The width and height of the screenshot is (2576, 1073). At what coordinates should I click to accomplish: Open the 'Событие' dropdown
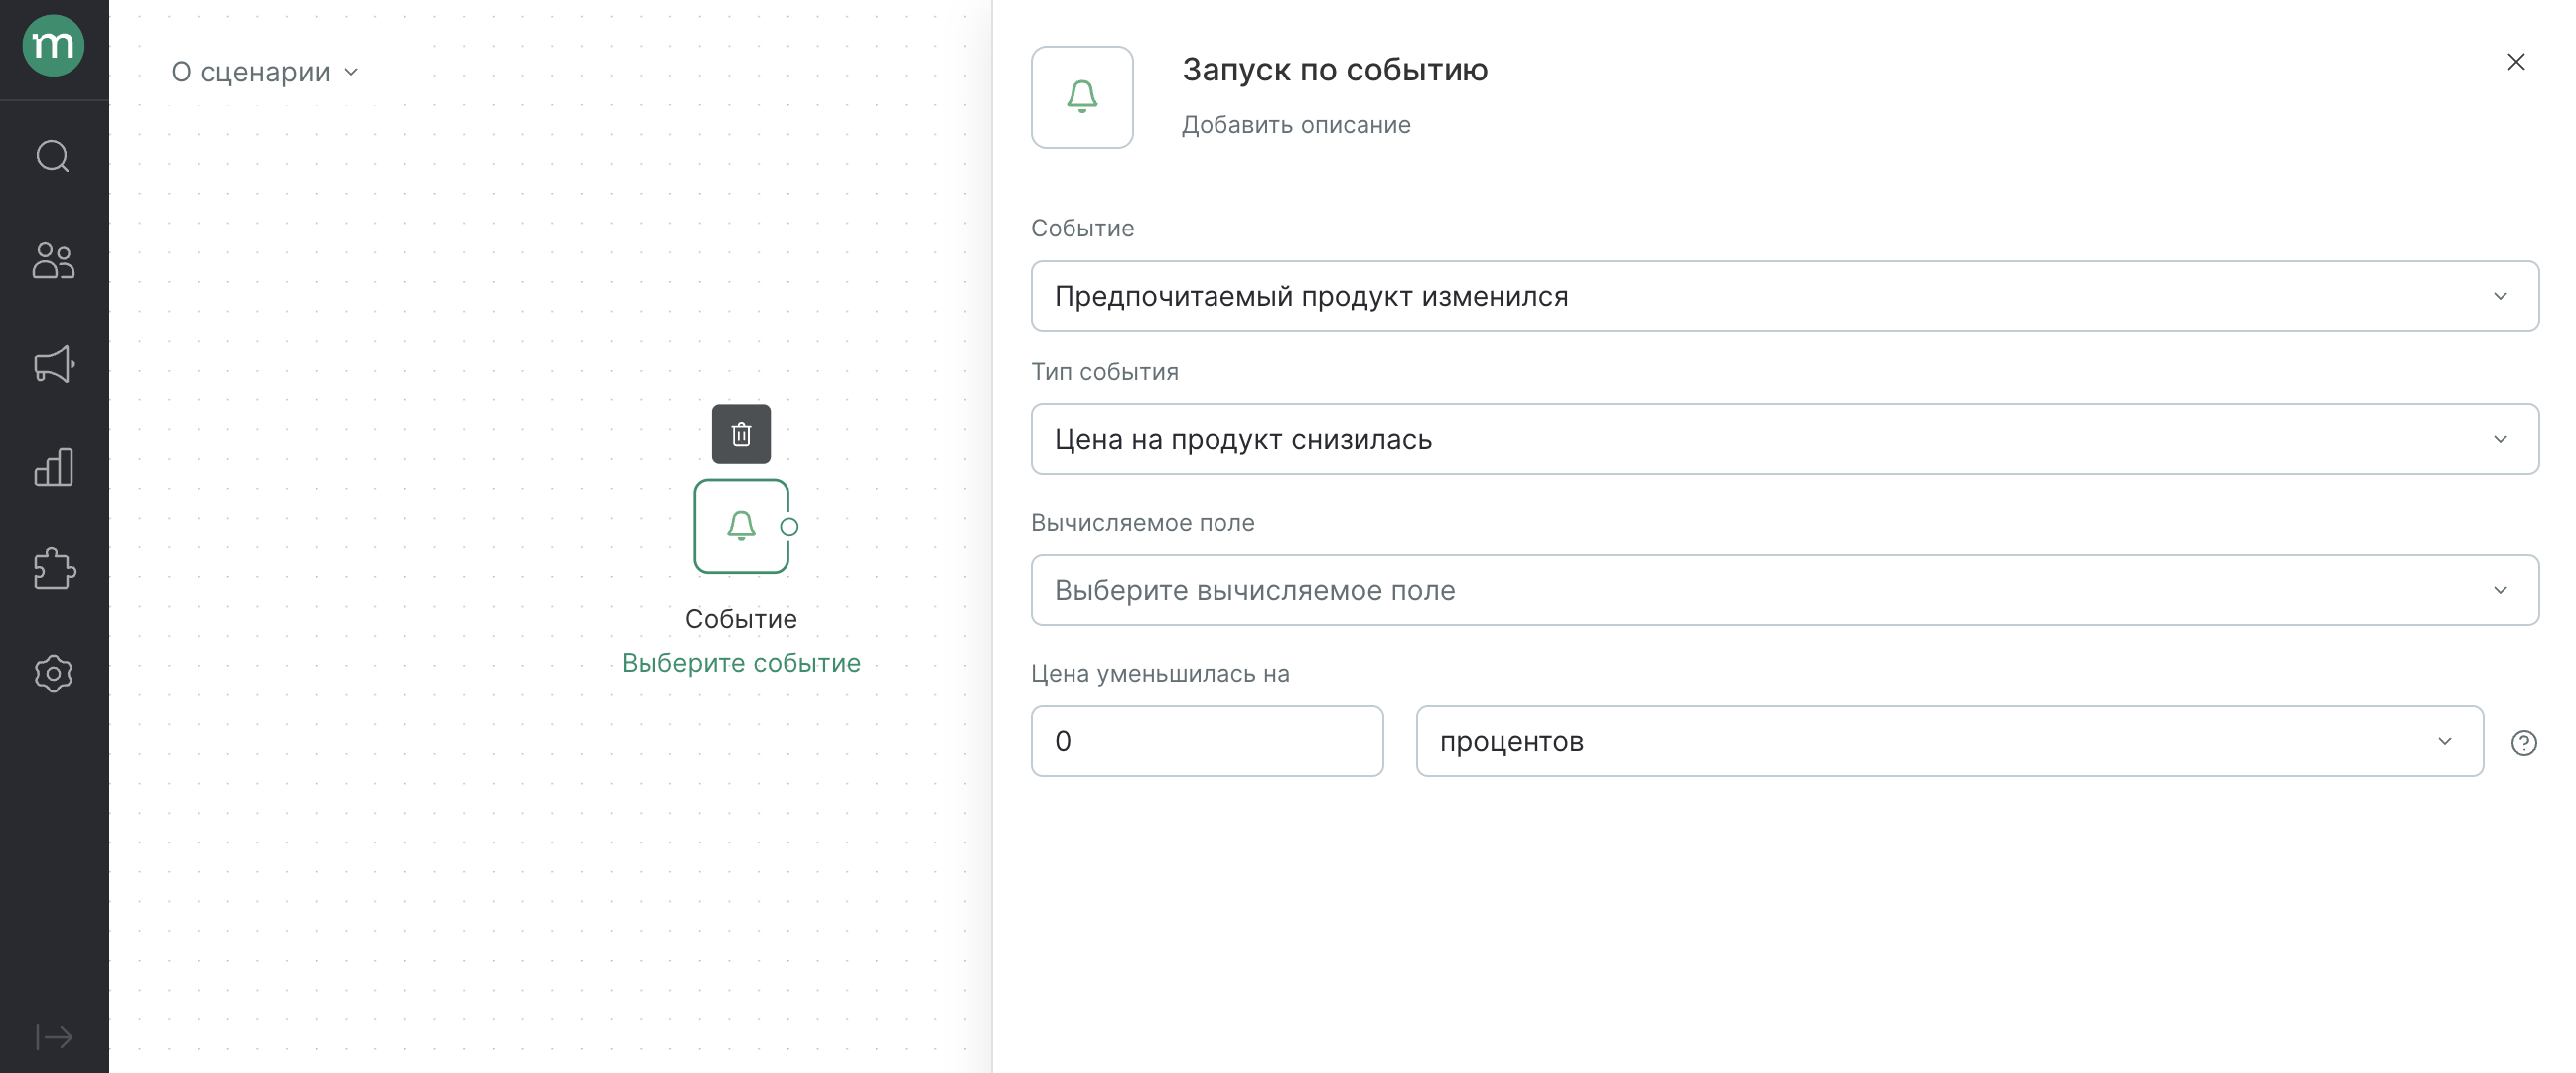click(1784, 296)
